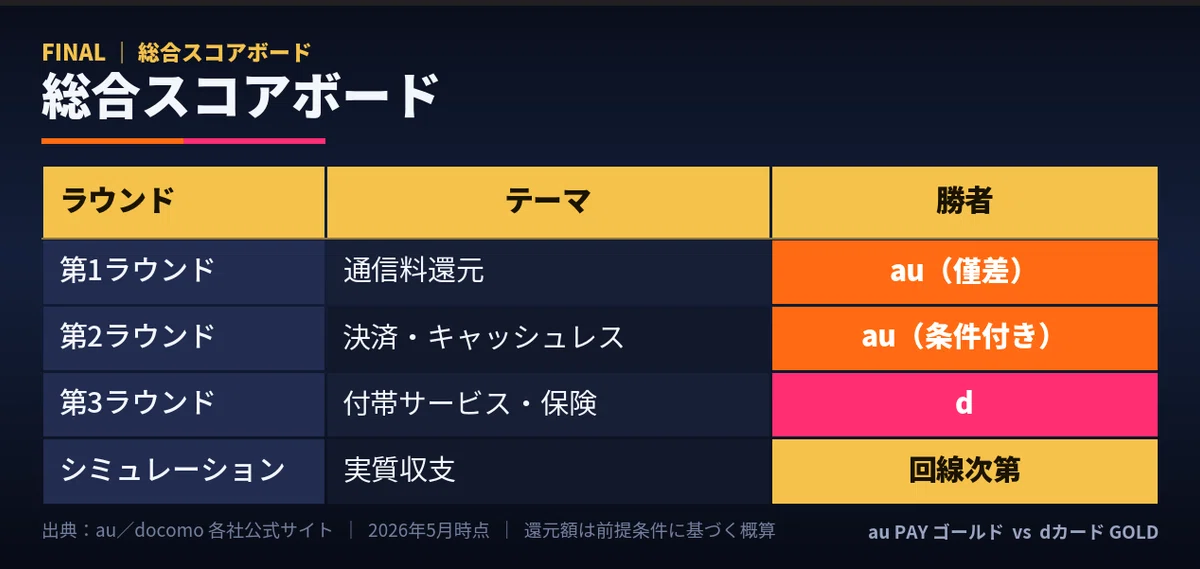1200x569 pixels.
Task: Click the ラウンド column header
Action: [x=184, y=202]
